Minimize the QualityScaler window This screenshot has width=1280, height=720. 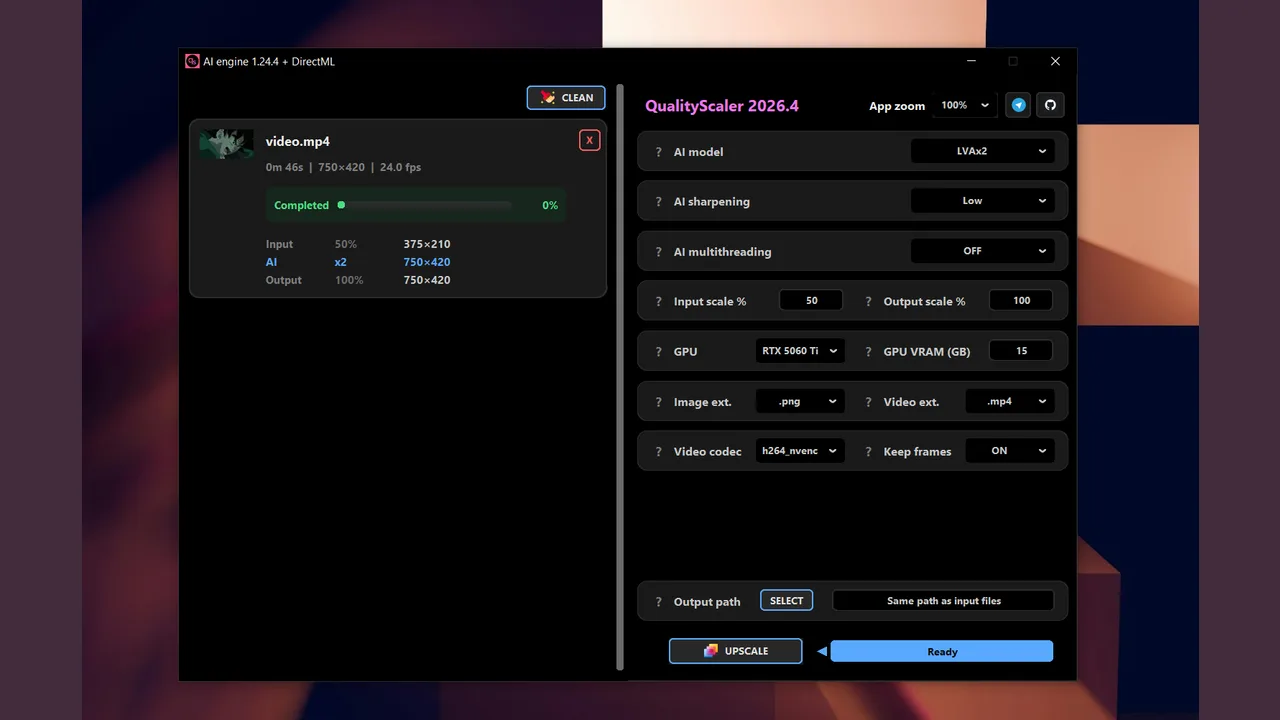[971, 61]
